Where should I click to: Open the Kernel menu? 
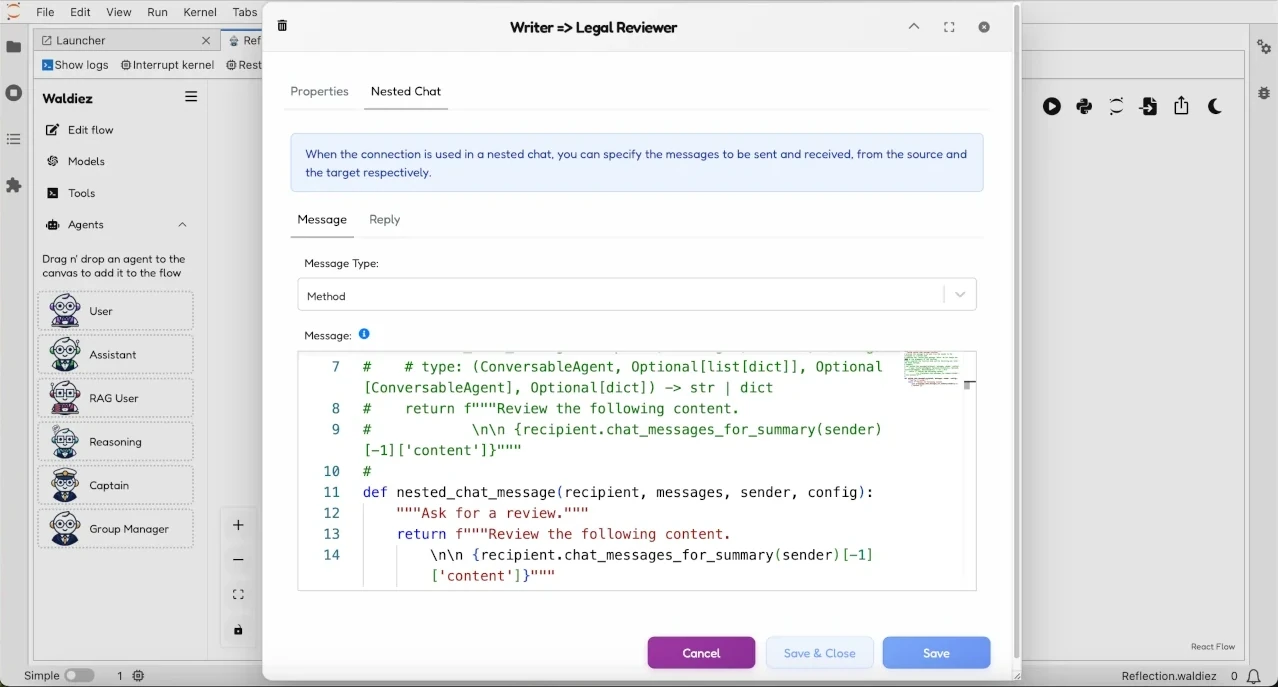(x=199, y=12)
